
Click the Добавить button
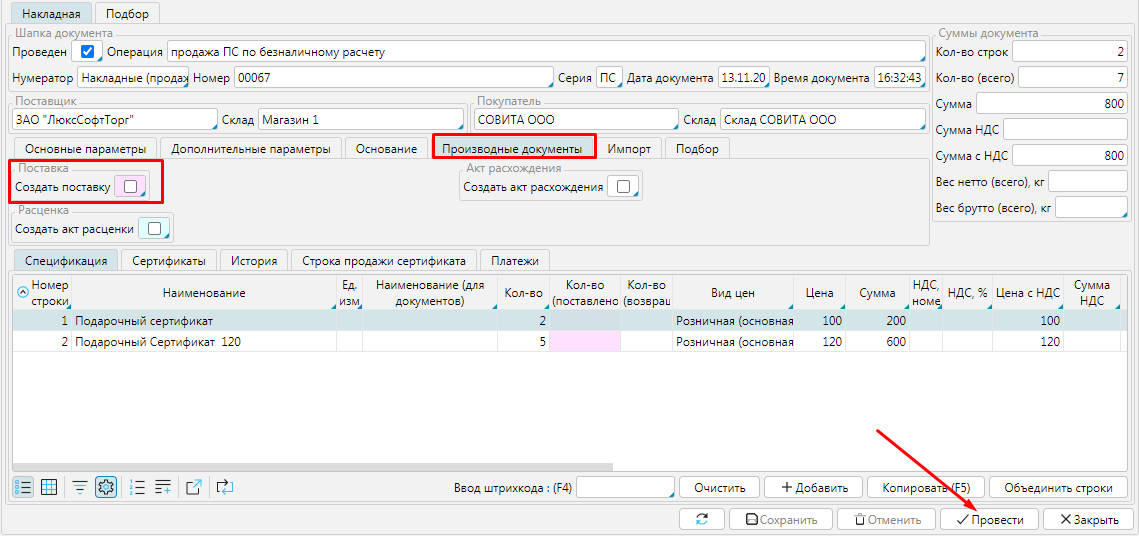click(813, 488)
